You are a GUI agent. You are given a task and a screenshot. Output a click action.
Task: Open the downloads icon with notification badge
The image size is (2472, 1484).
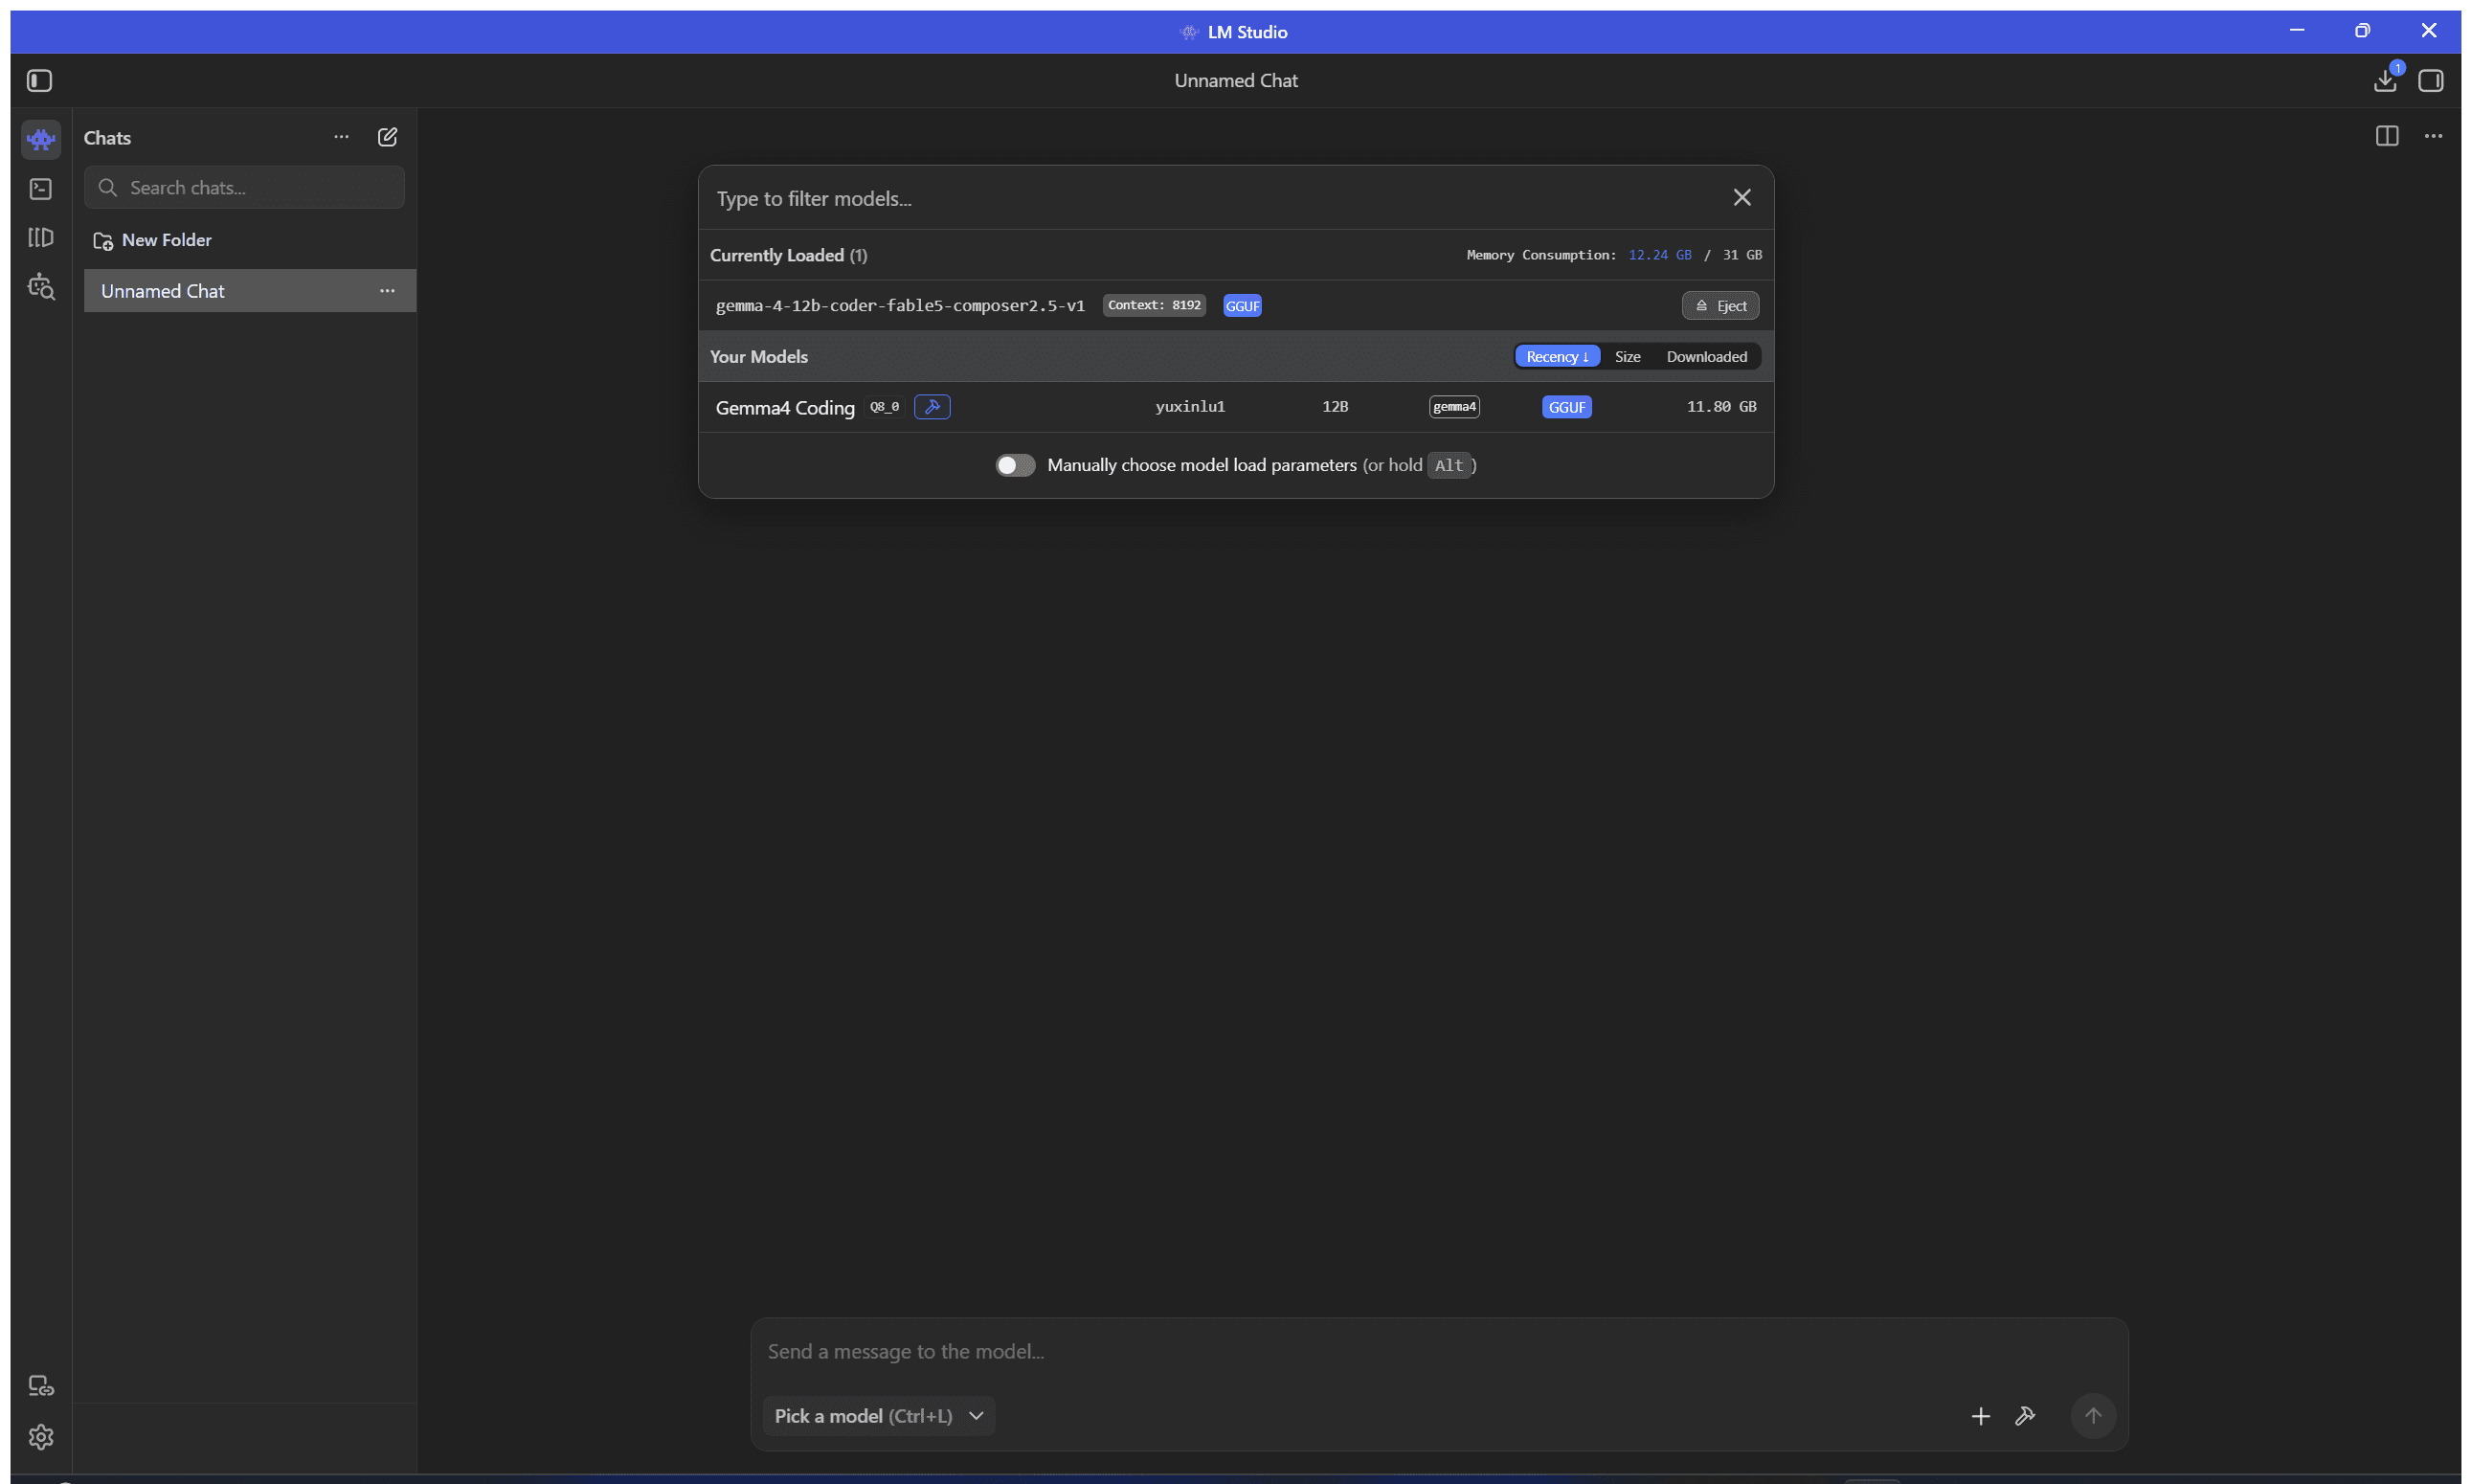[x=2386, y=79]
